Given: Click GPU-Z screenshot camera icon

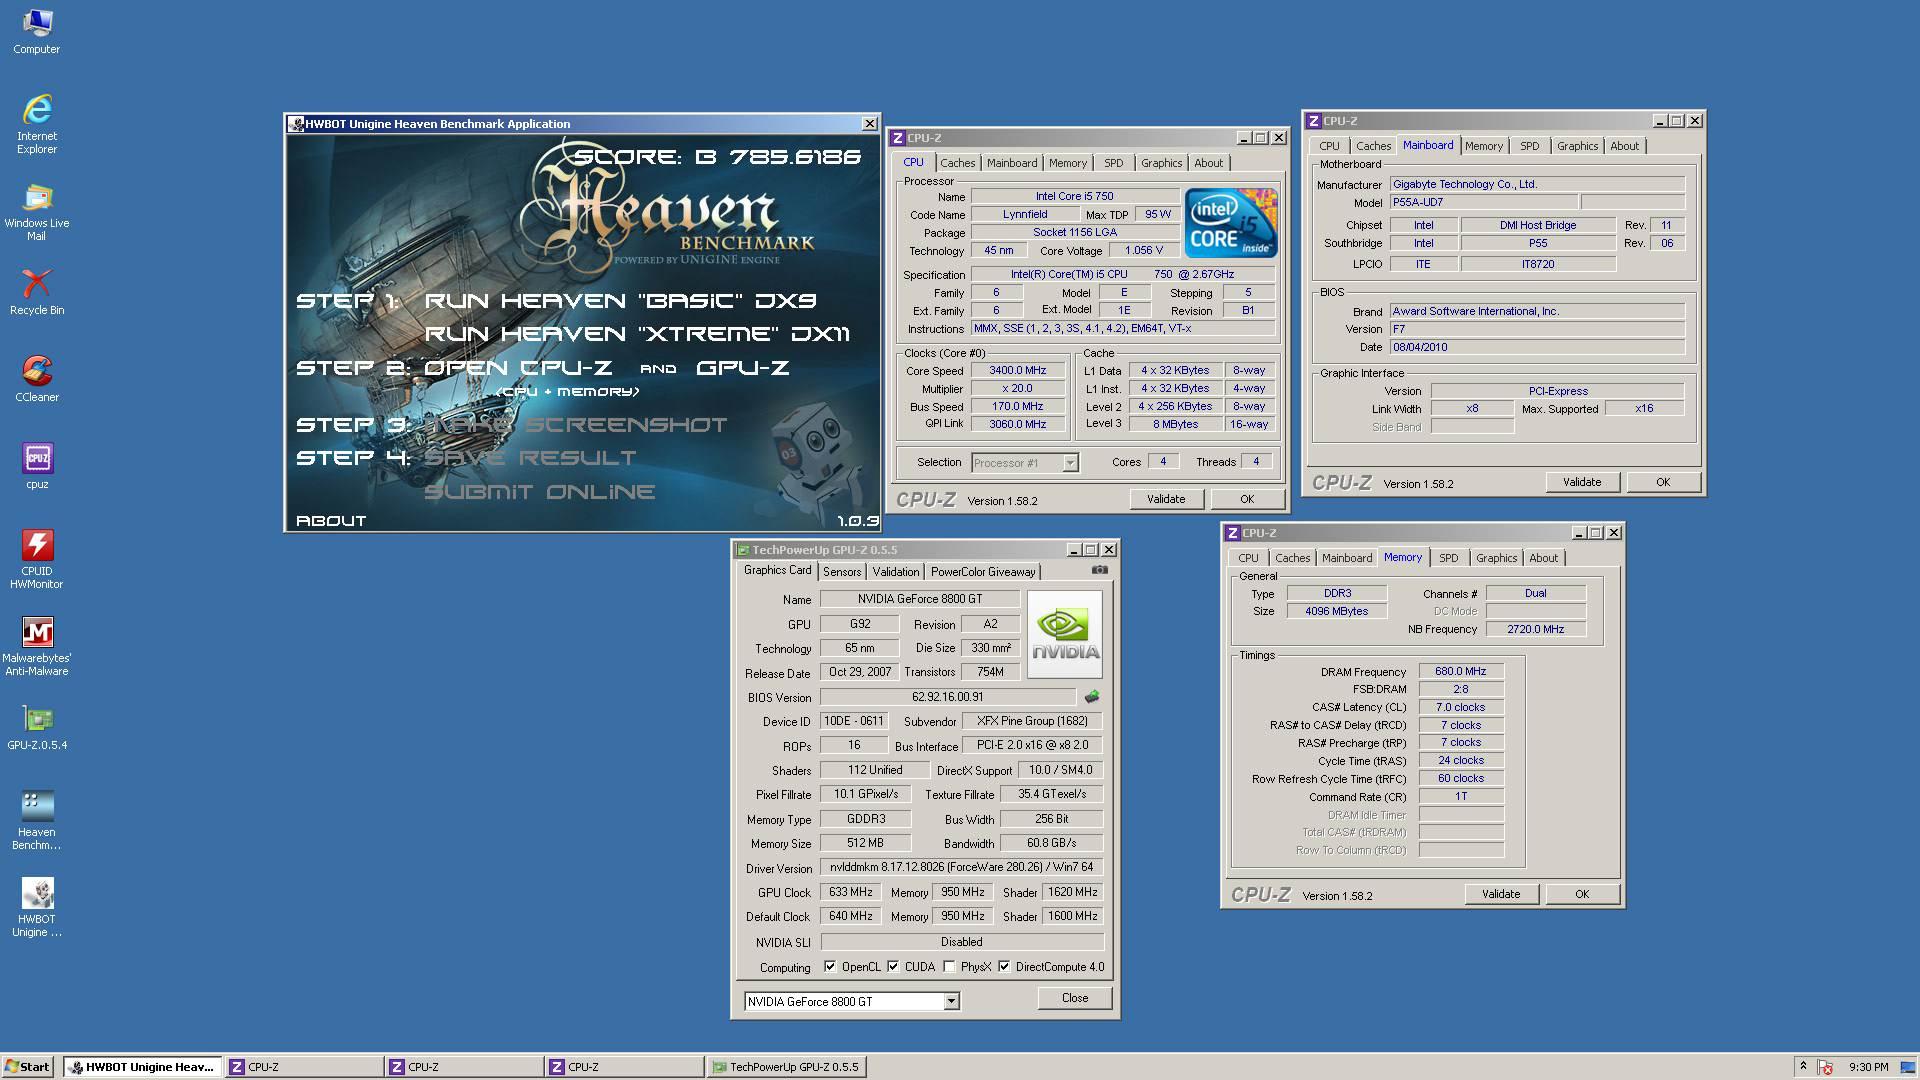Looking at the screenshot, I should coord(1100,570).
